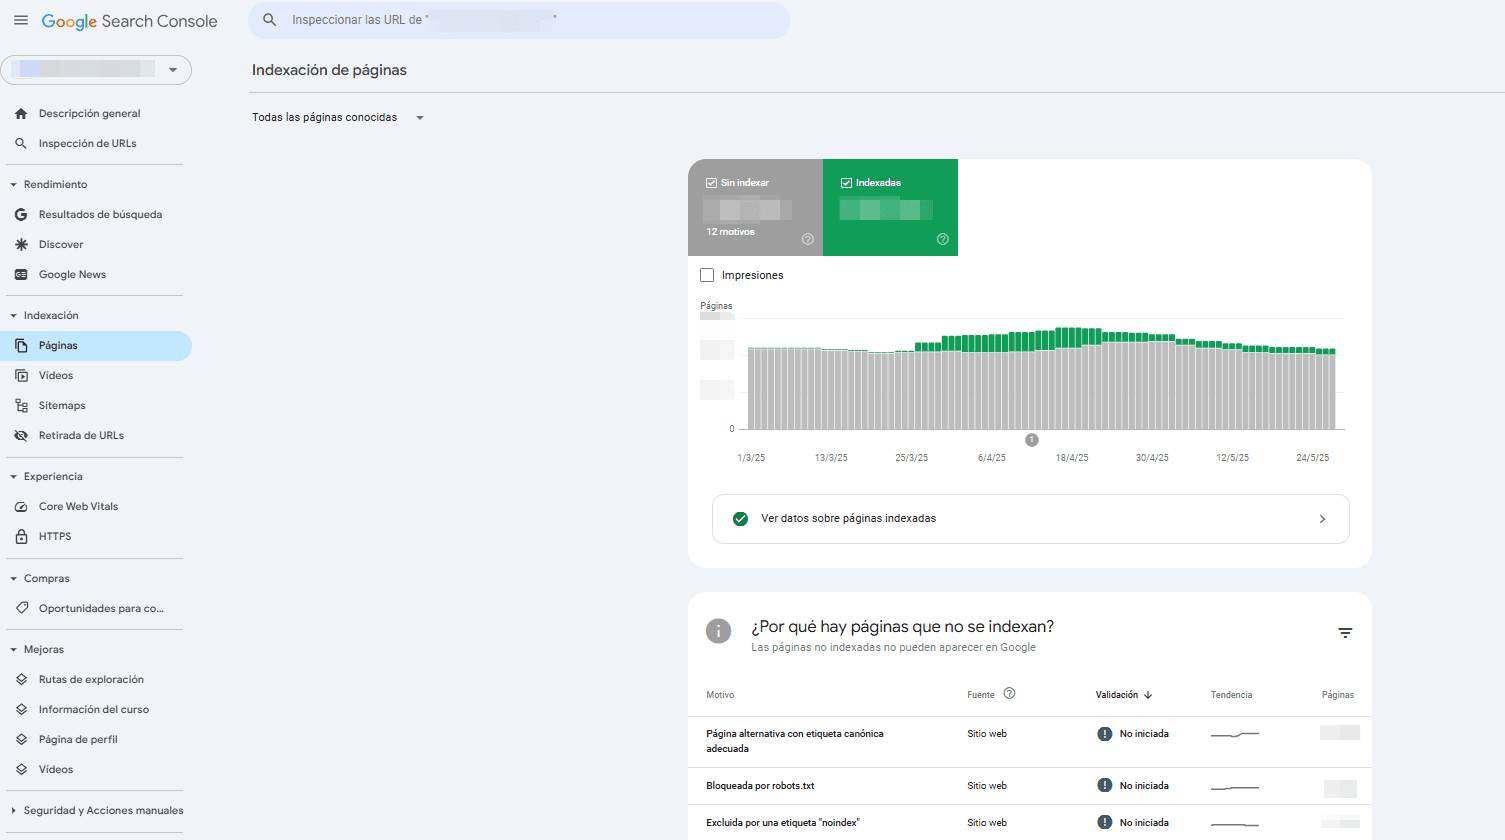Click the HTTPS padlock icon
1505x840 pixels.
point(21,537)
